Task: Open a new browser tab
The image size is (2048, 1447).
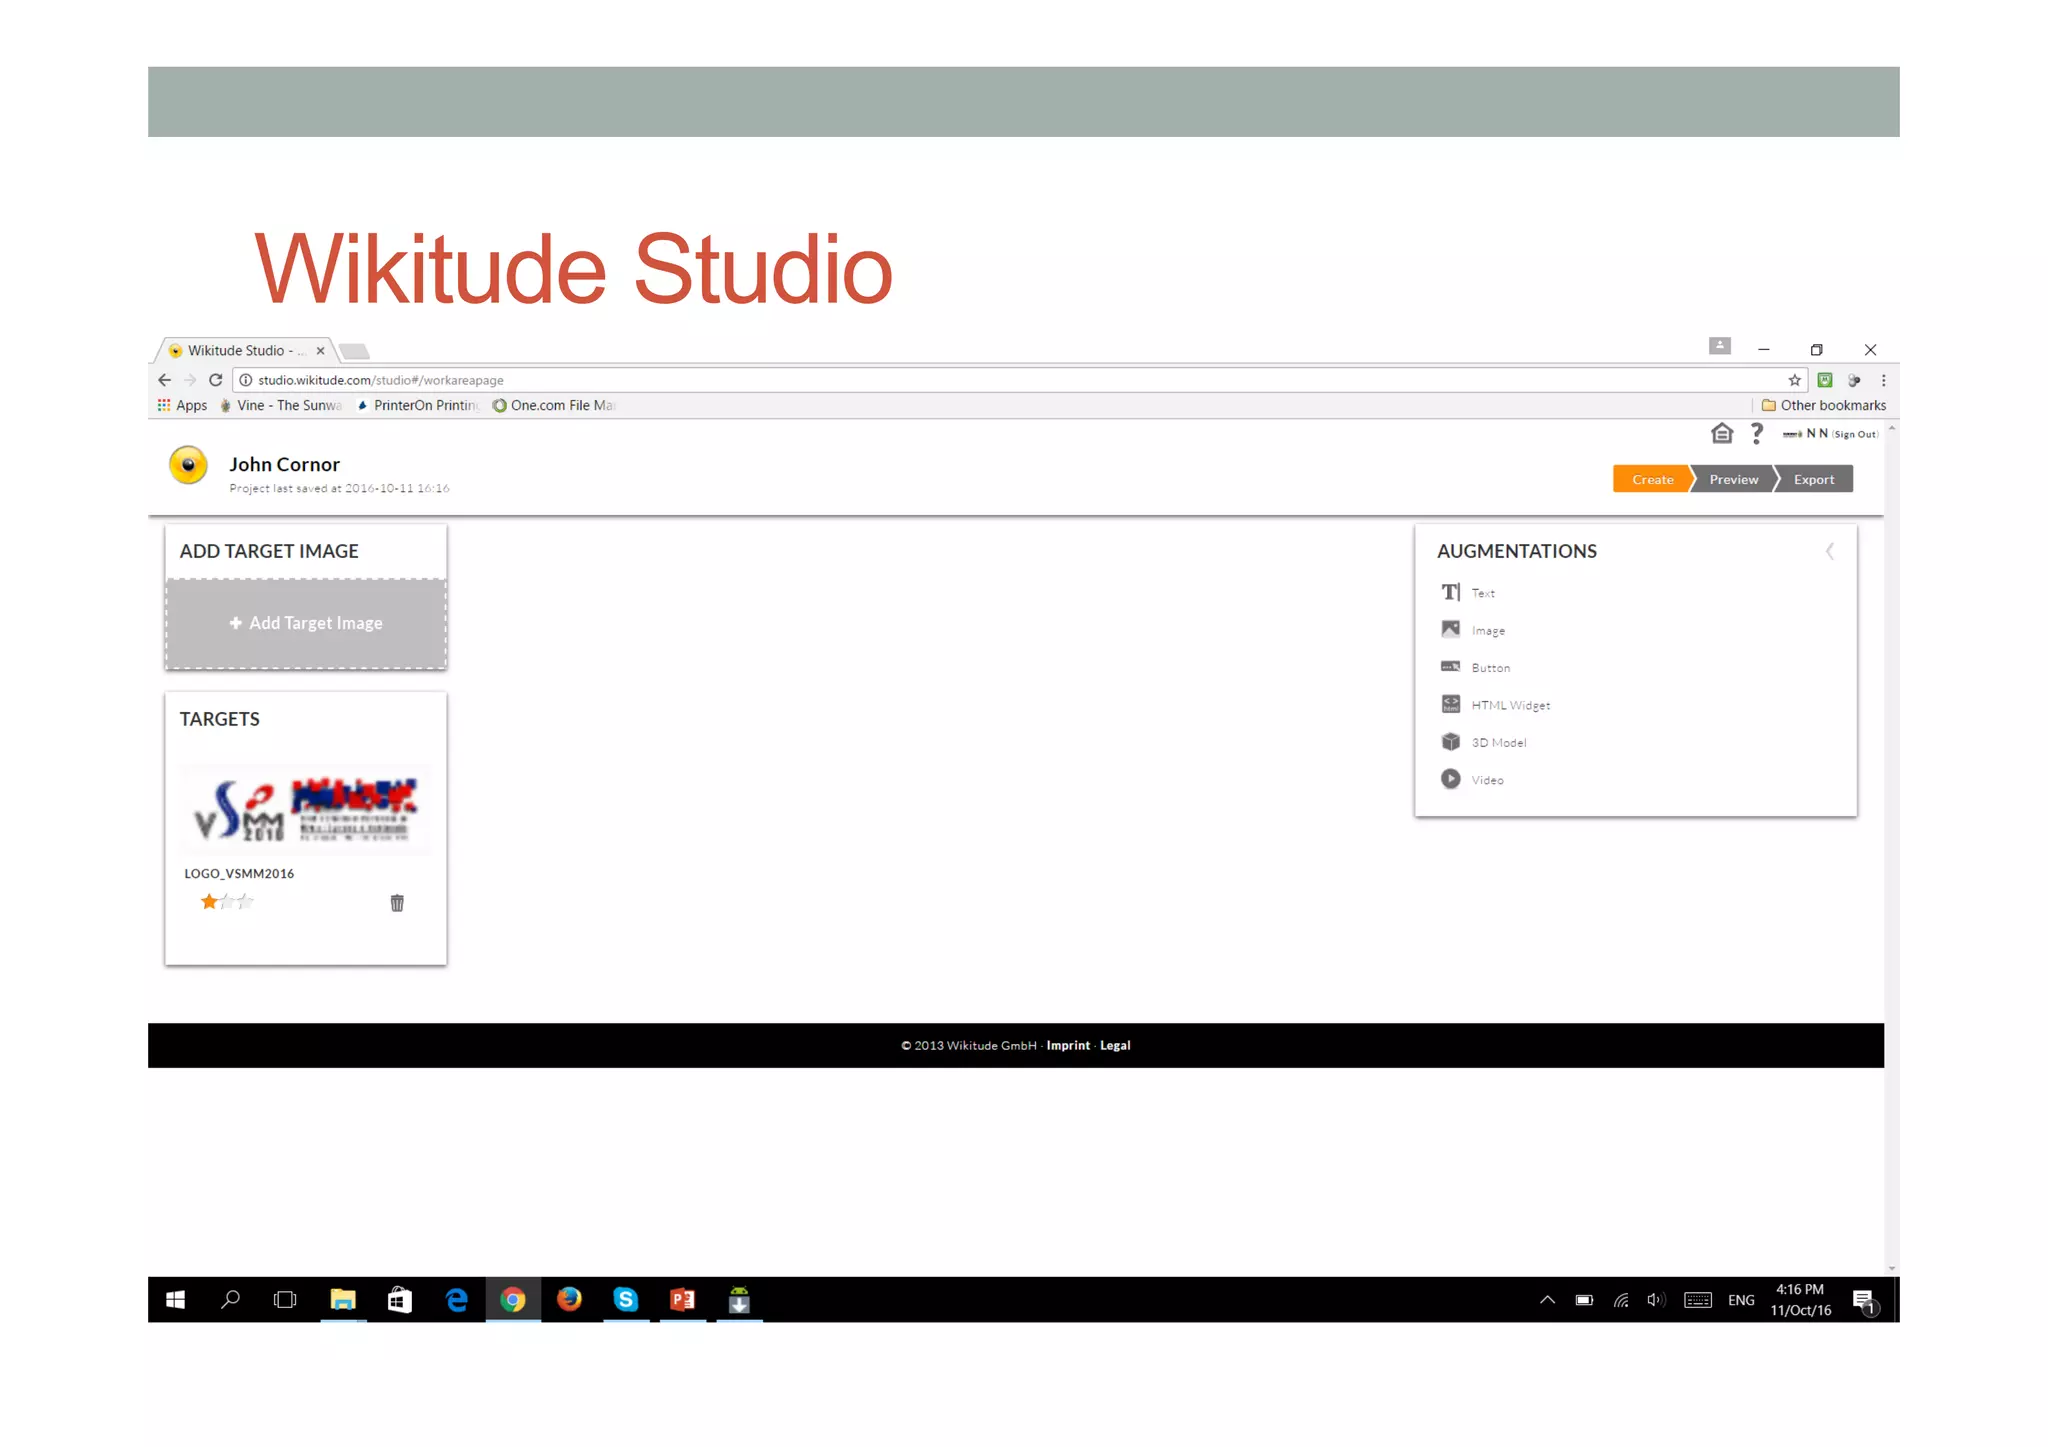Action: pyautogui.click(x=354, y=351)
